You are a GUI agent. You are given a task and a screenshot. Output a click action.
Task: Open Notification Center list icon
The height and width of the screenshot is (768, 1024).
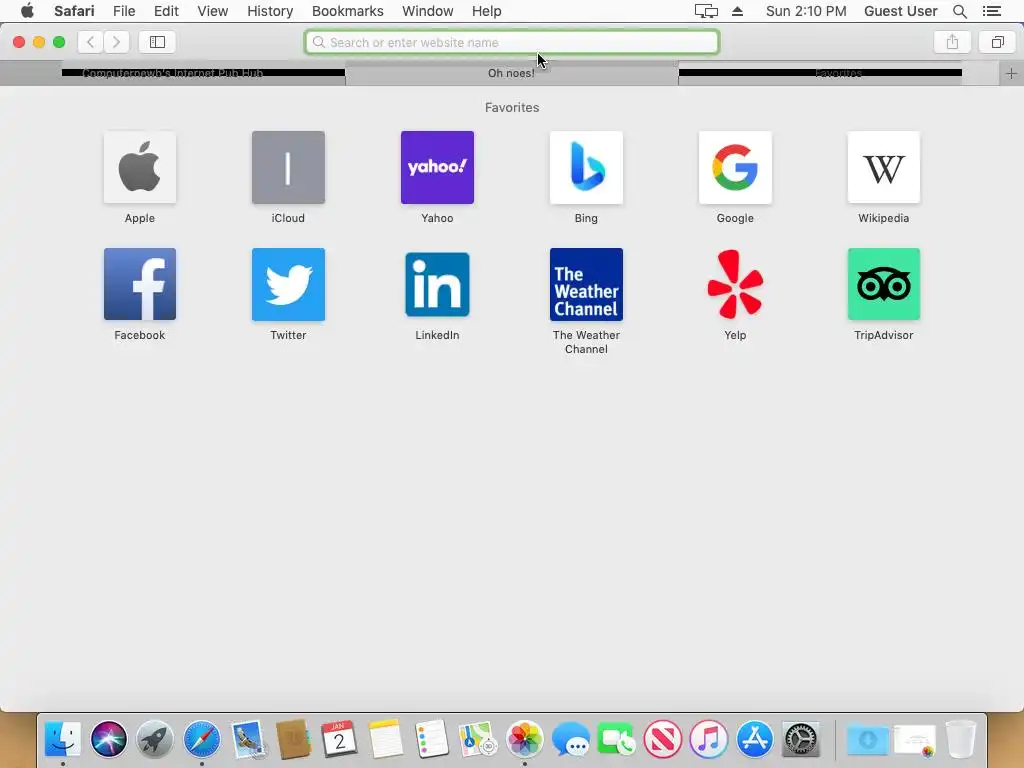pyautogui.click(x=991, y=11)
